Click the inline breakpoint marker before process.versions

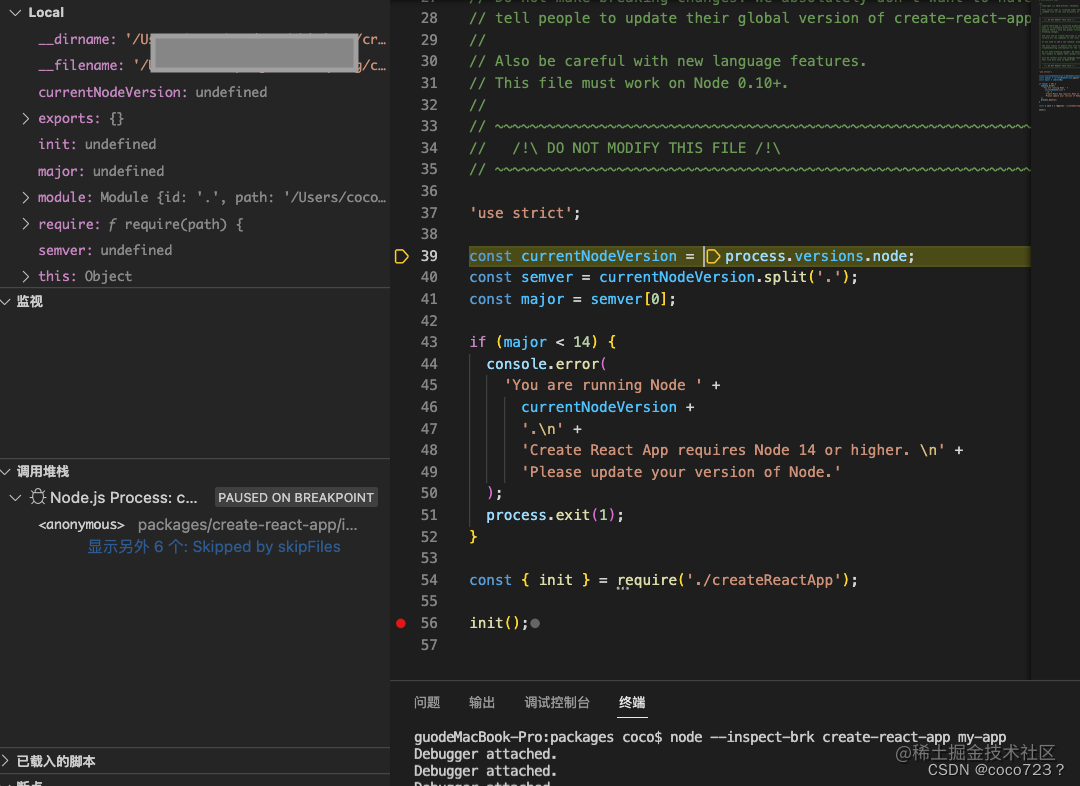tap(713, 256)
